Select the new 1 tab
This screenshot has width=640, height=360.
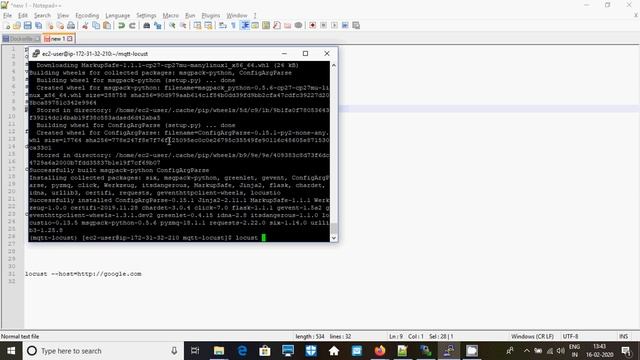(x=57, y=39)
